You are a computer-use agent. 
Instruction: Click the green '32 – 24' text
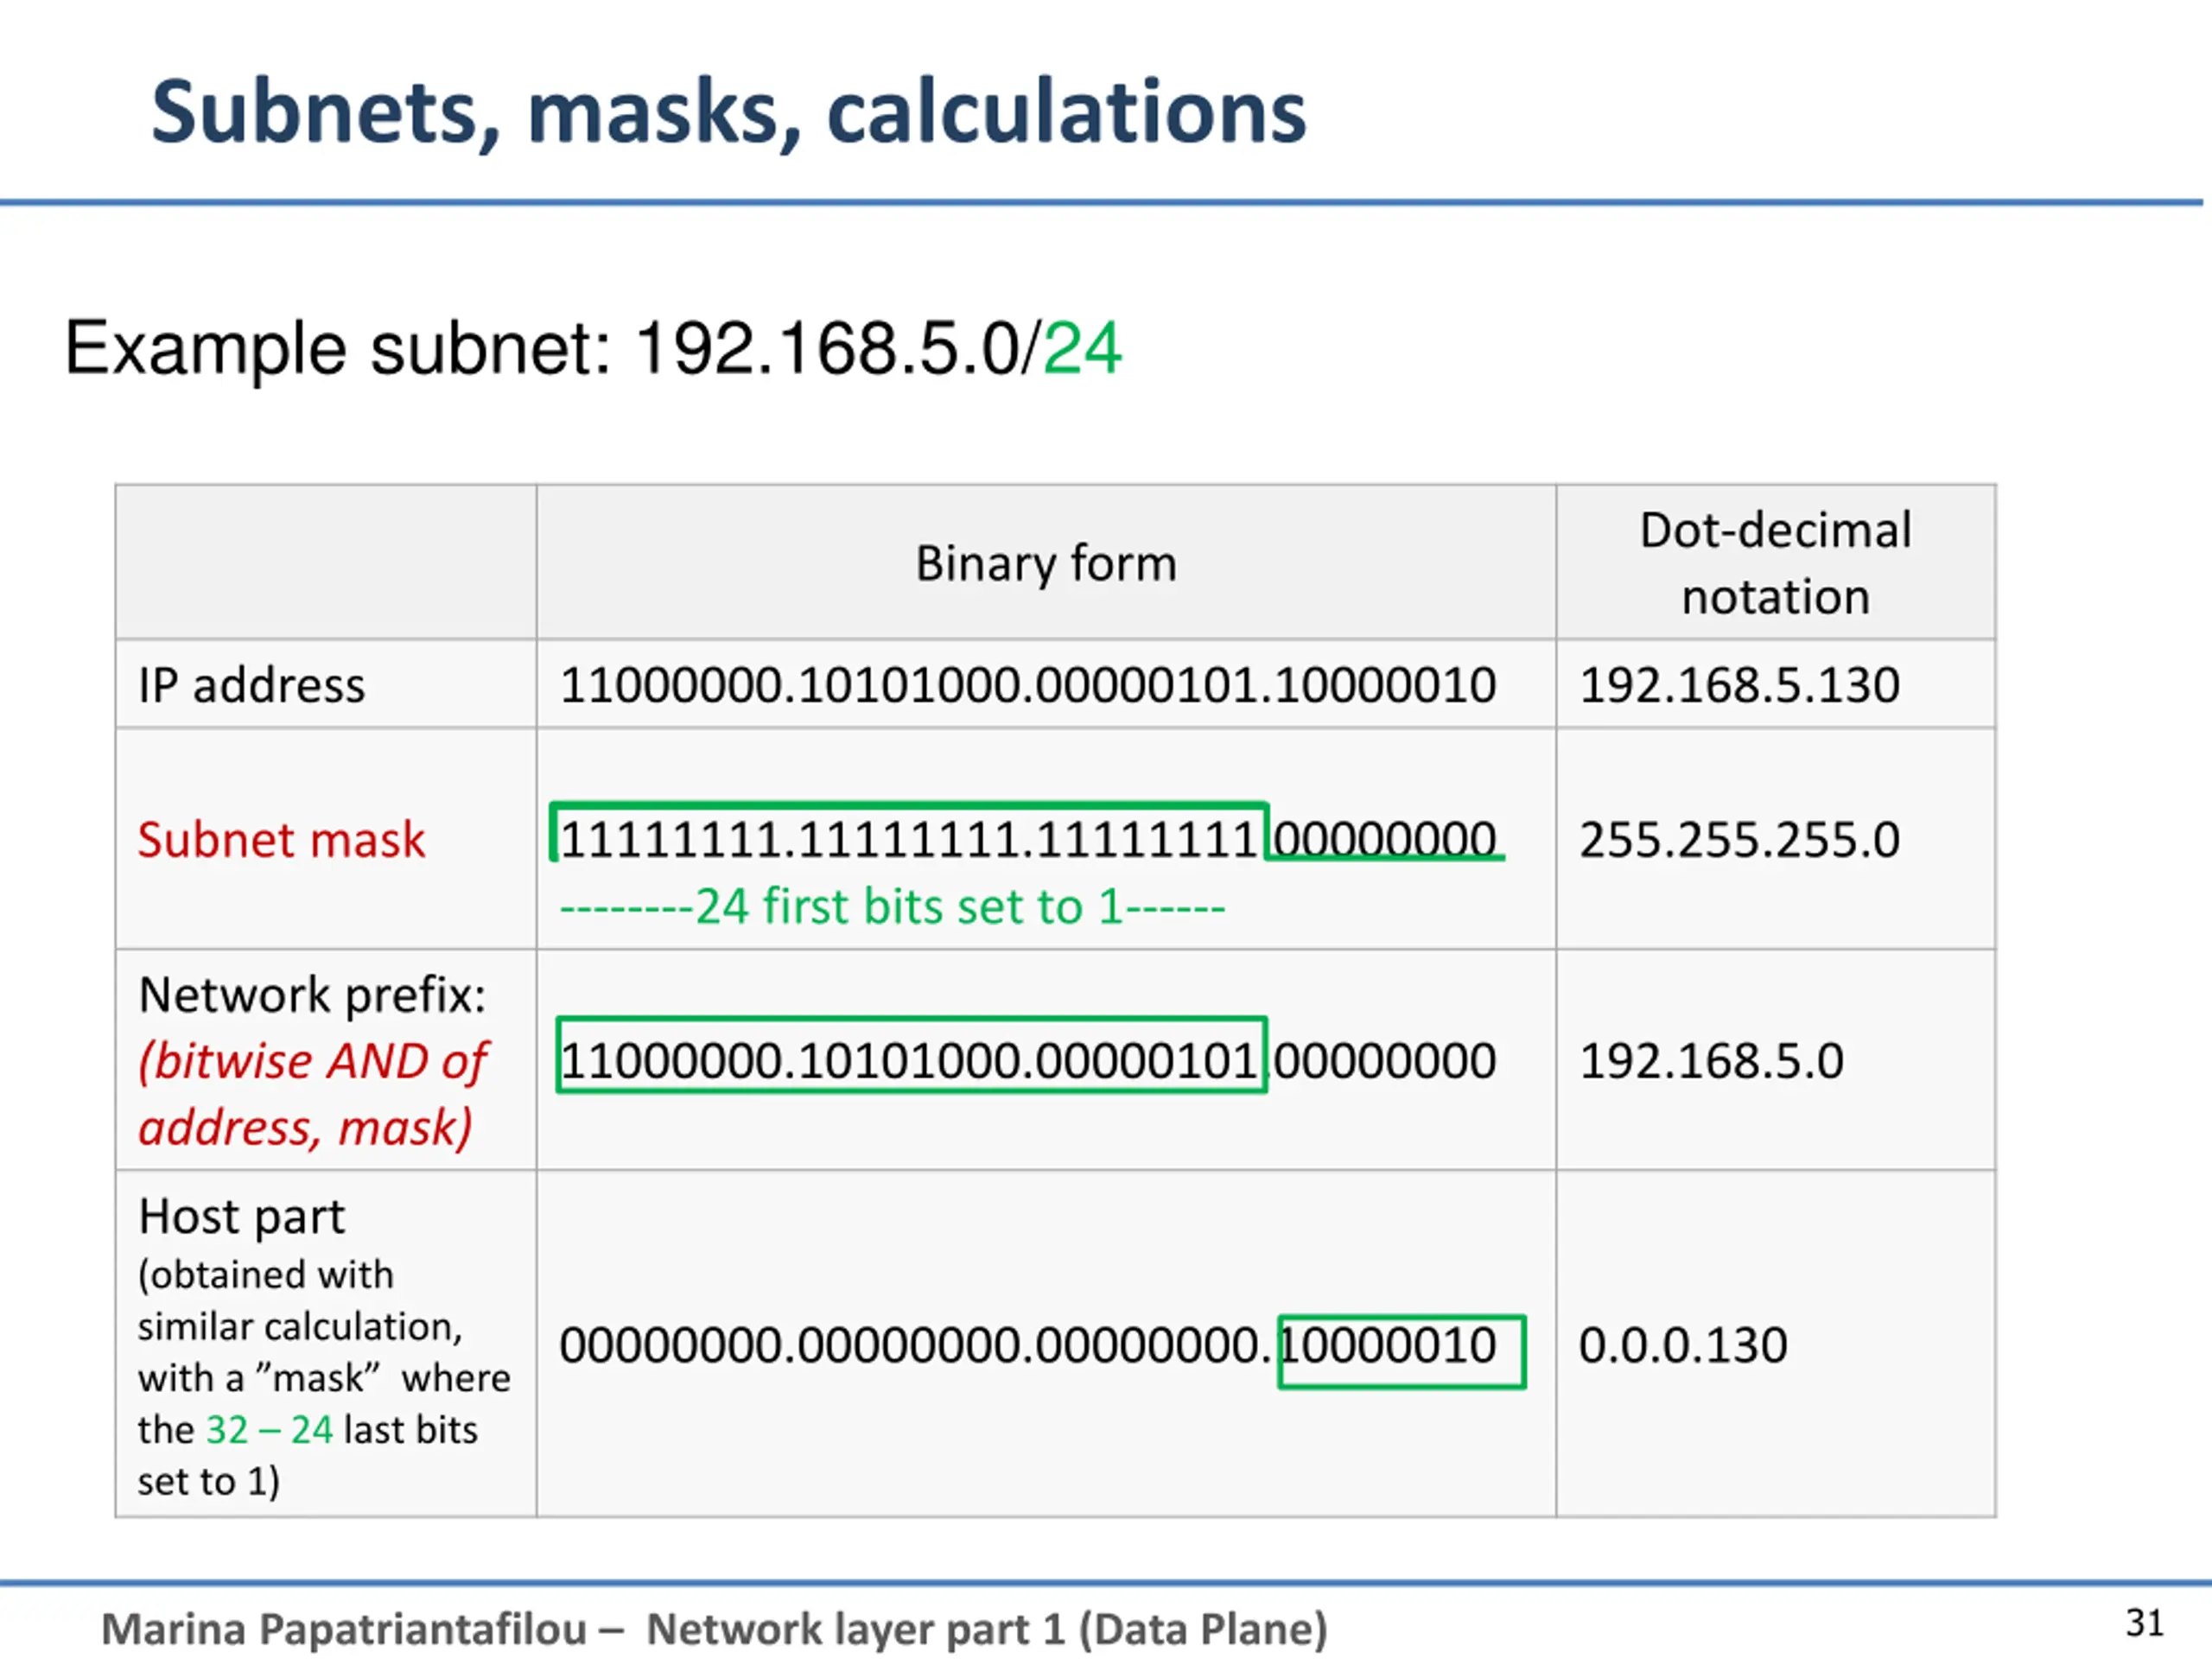pyautogui.click(x=269, y=1430)
